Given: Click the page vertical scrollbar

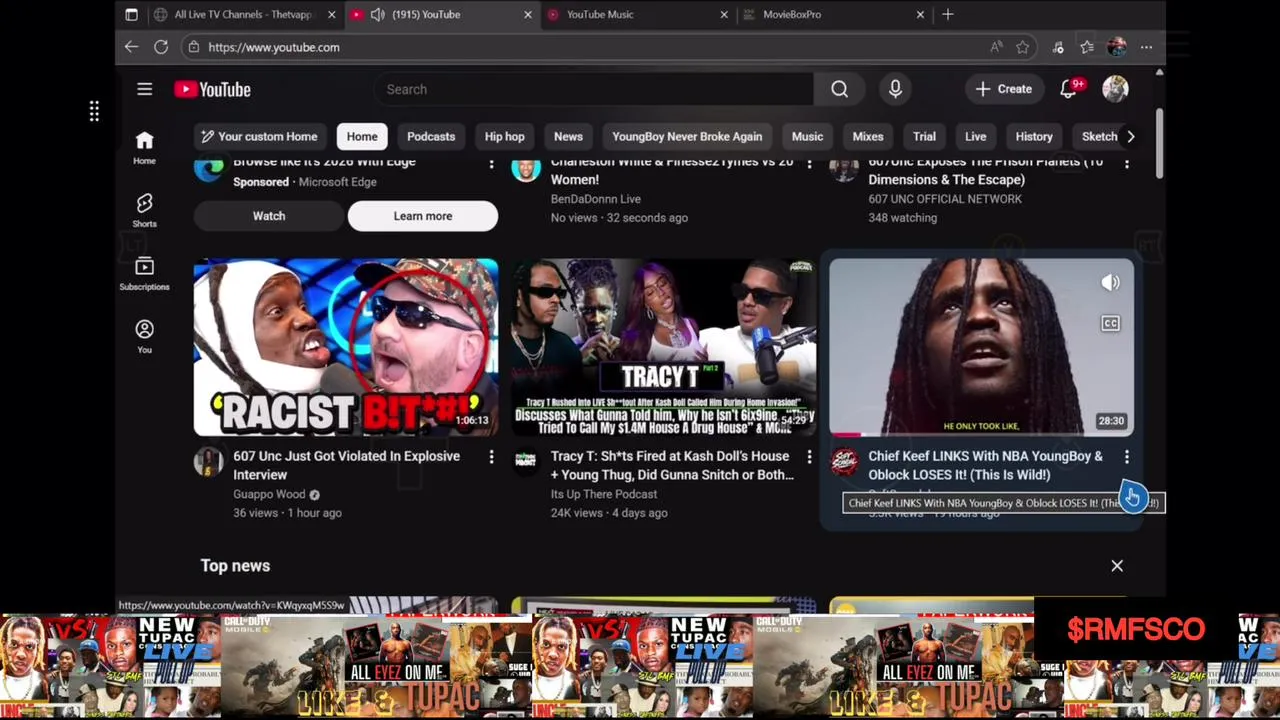Looking at the screenshot, I should tap(1159, 142).
